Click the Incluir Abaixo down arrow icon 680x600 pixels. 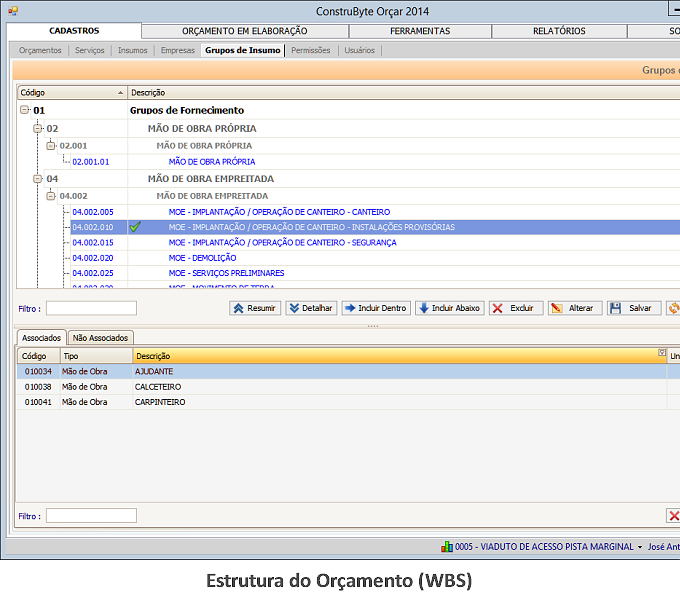[x=424, y=308]
